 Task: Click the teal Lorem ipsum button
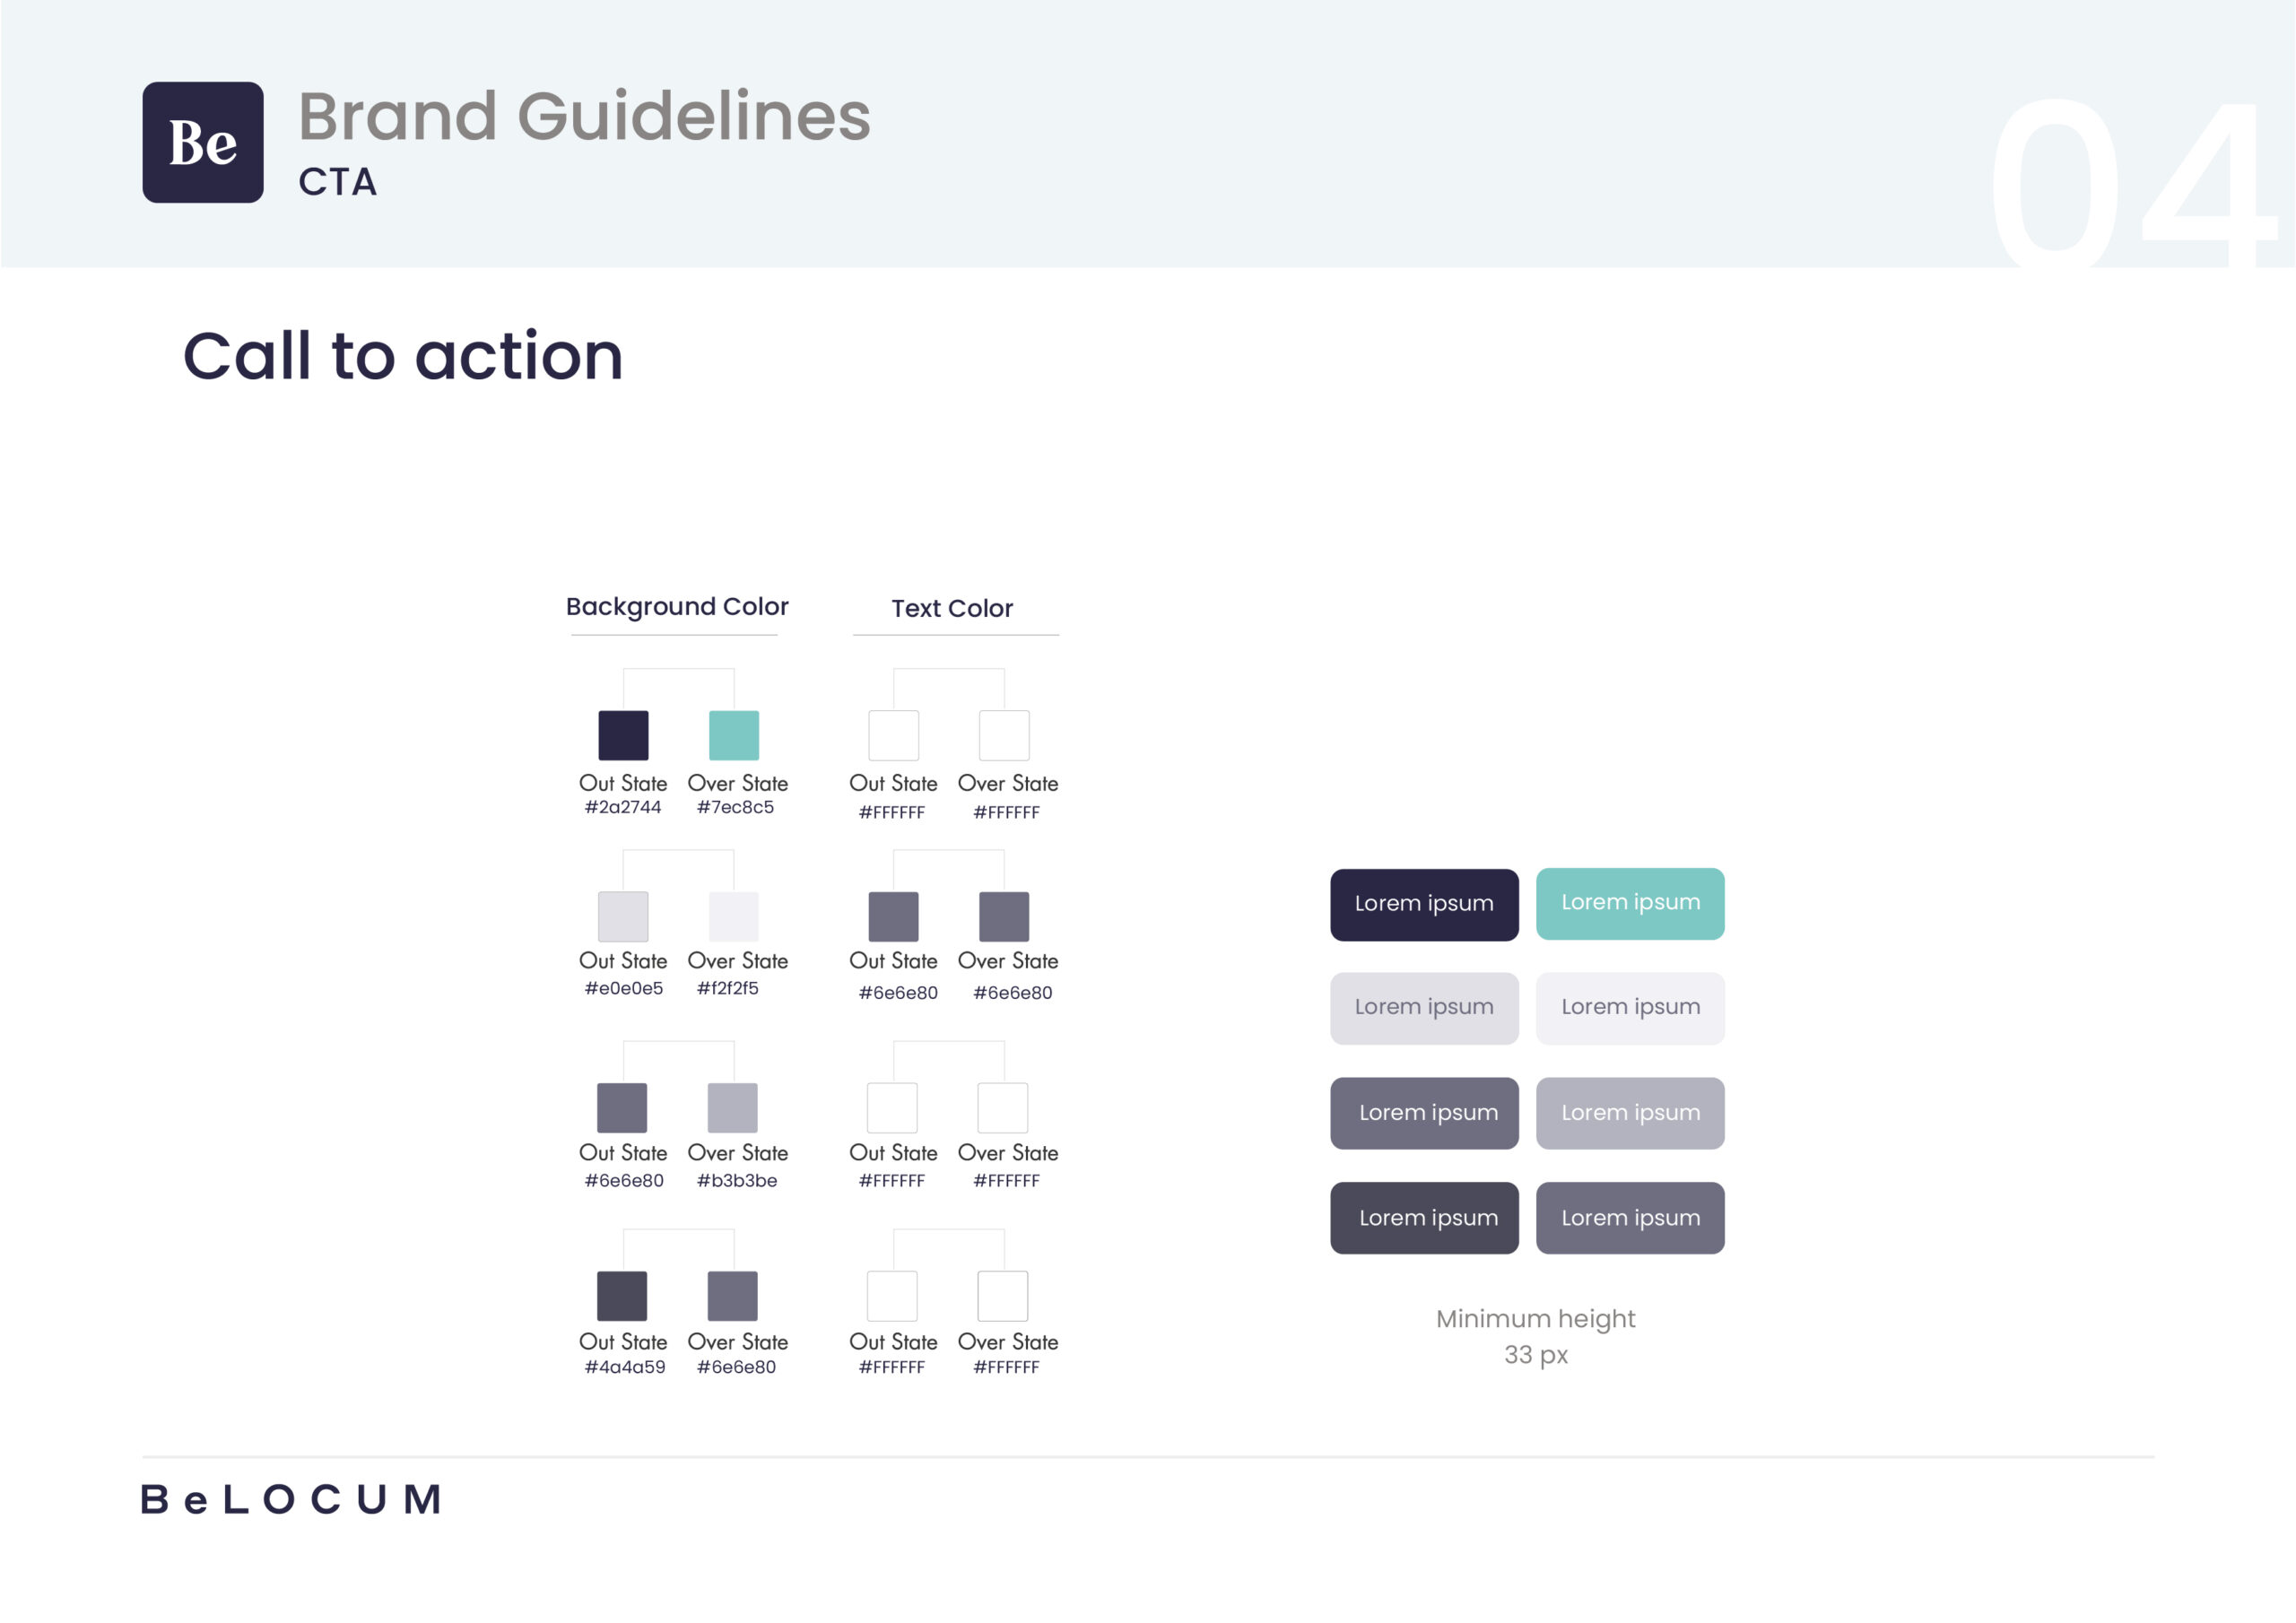[x=1629, y=903]
